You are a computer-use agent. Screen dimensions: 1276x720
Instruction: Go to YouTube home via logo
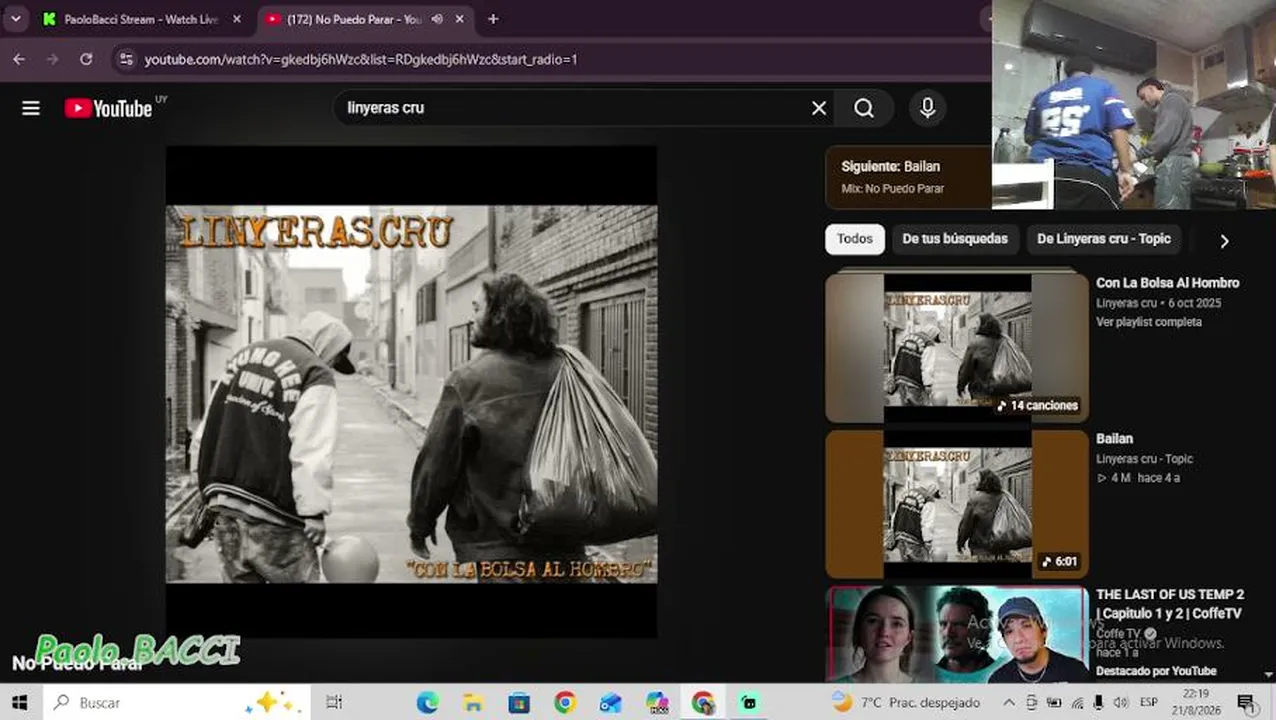[x=108, y=108]
